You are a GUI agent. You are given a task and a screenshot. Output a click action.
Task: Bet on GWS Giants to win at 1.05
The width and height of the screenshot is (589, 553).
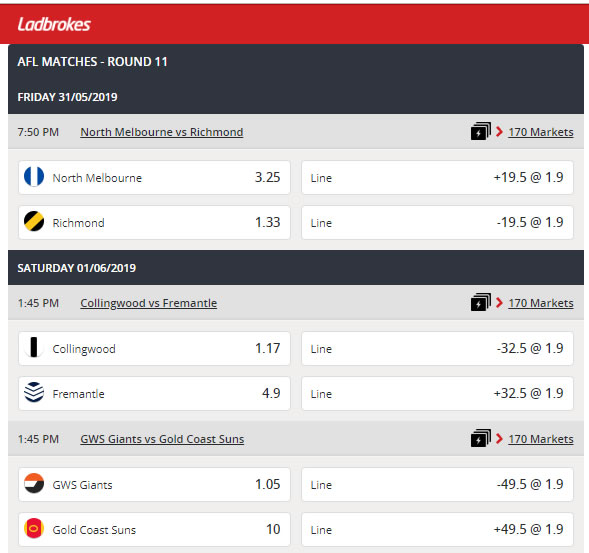[154, 484]
